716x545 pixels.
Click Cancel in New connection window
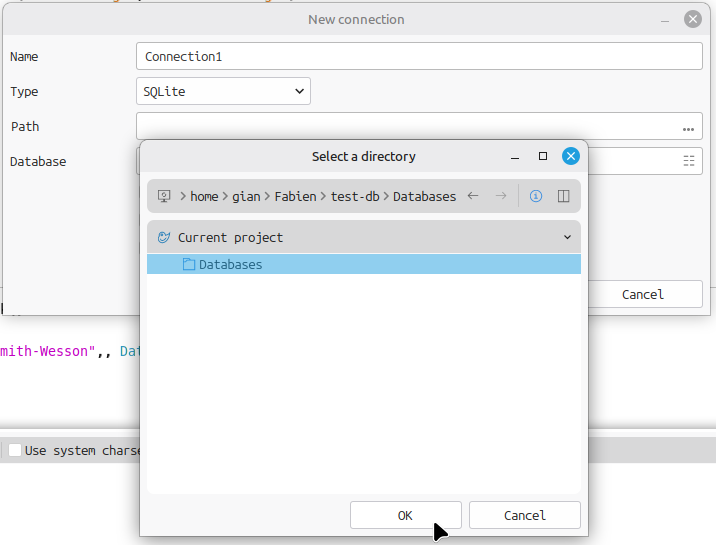642,294
